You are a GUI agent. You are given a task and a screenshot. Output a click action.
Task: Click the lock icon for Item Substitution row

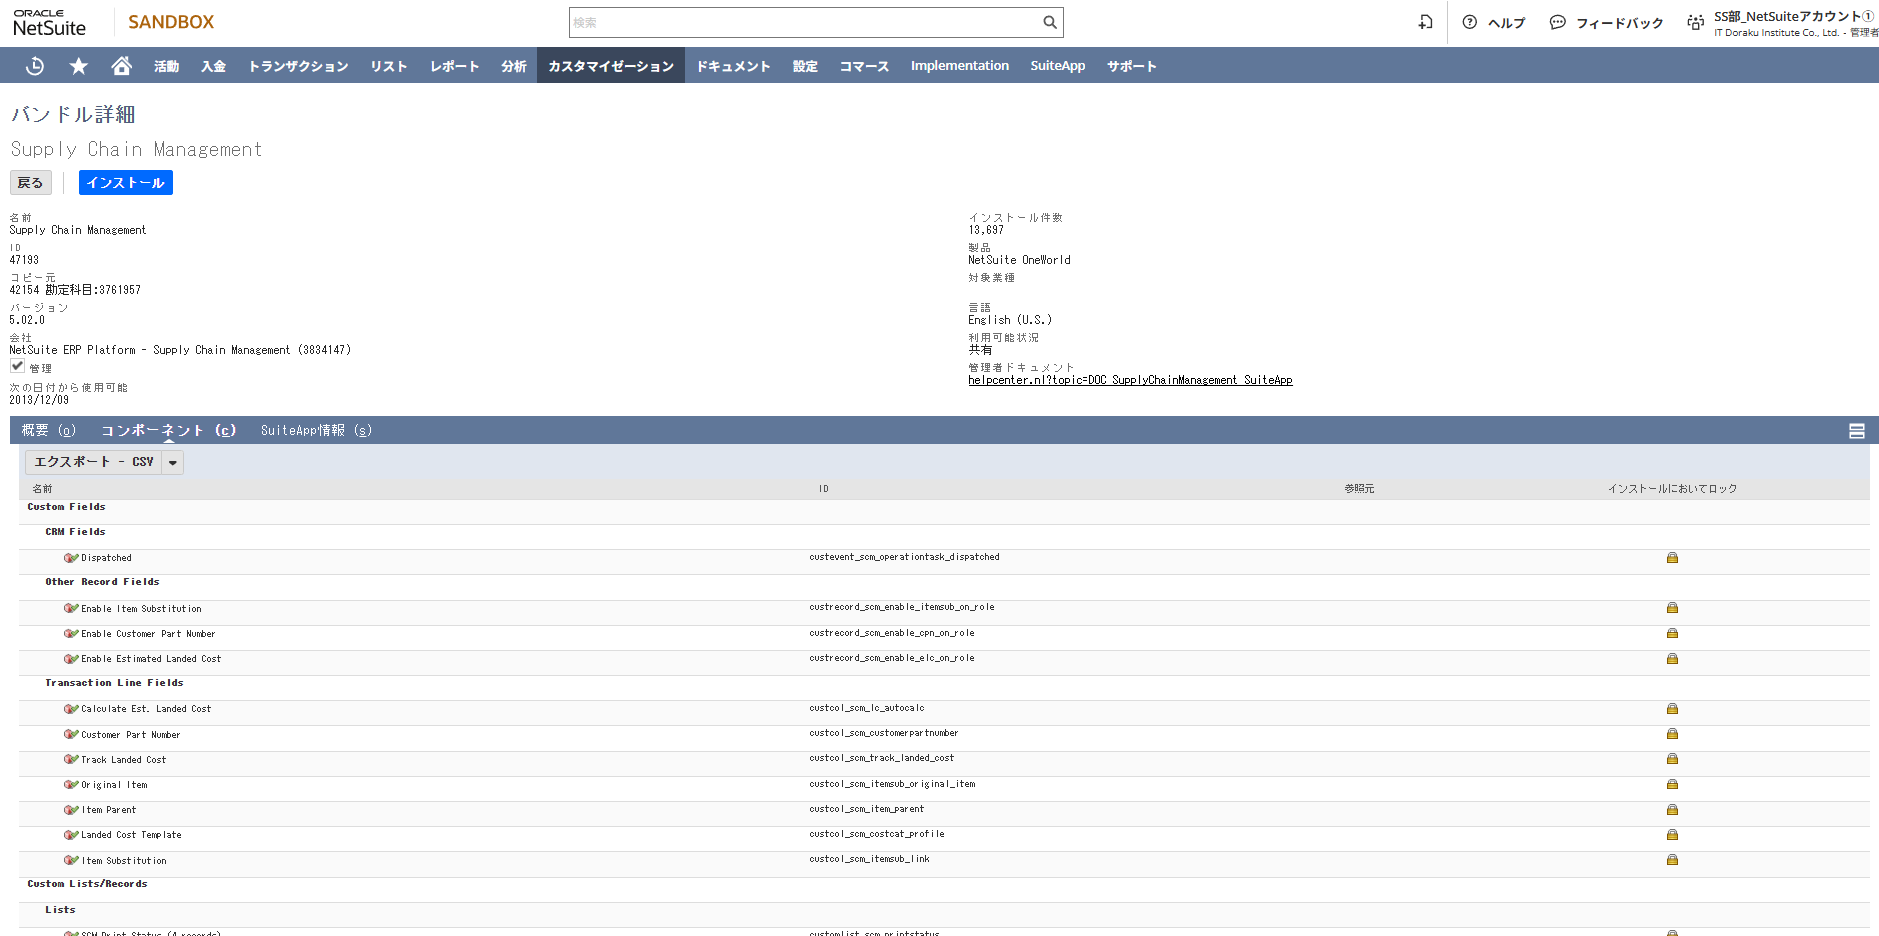1672,860
